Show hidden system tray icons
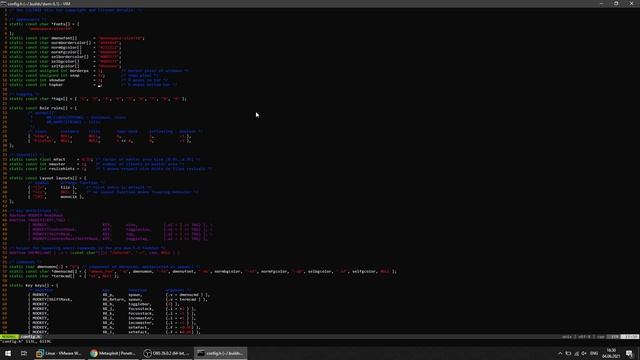640x360 pixels. [560, 353]
